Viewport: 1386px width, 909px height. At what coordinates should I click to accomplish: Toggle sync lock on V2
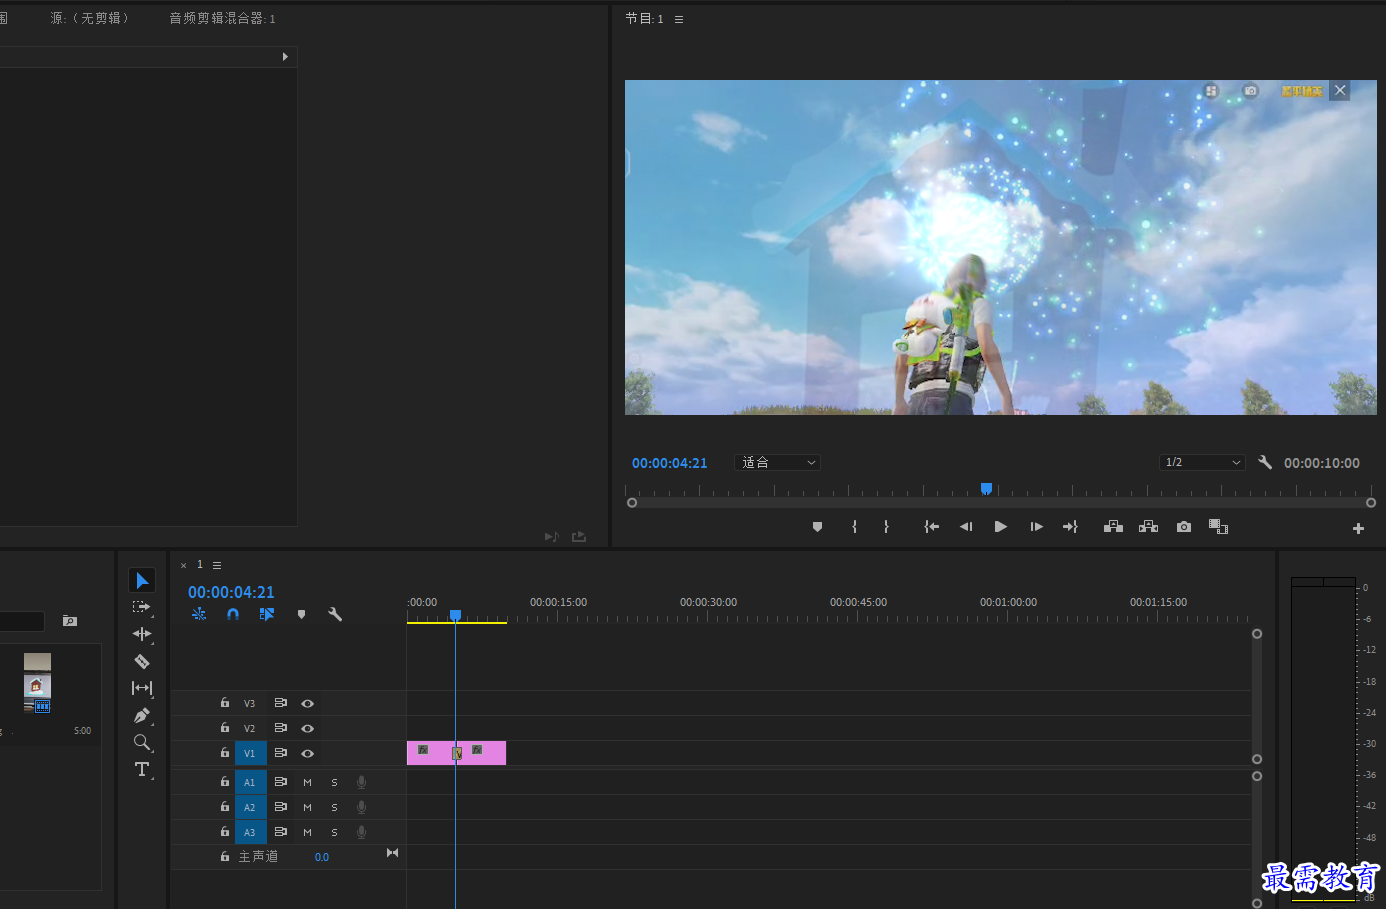pos(281,728)
